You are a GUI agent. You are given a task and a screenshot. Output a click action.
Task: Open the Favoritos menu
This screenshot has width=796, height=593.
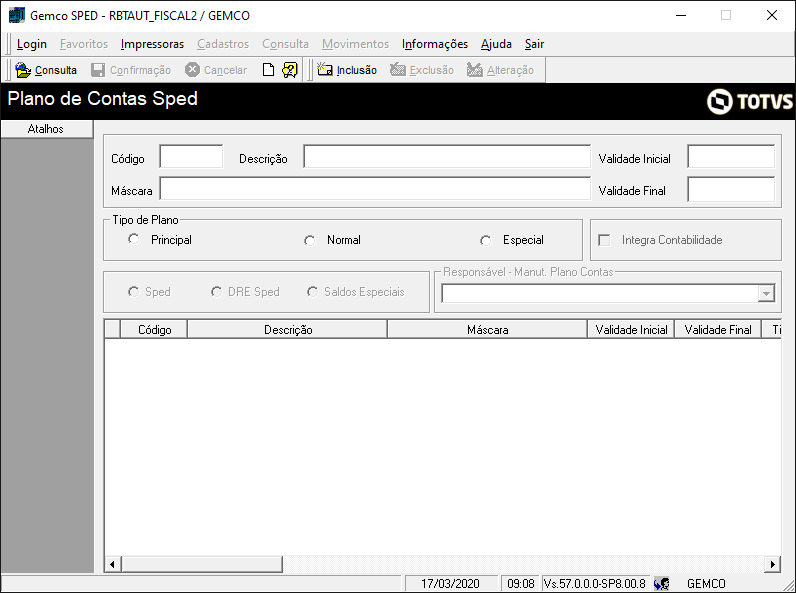point(84,44)
